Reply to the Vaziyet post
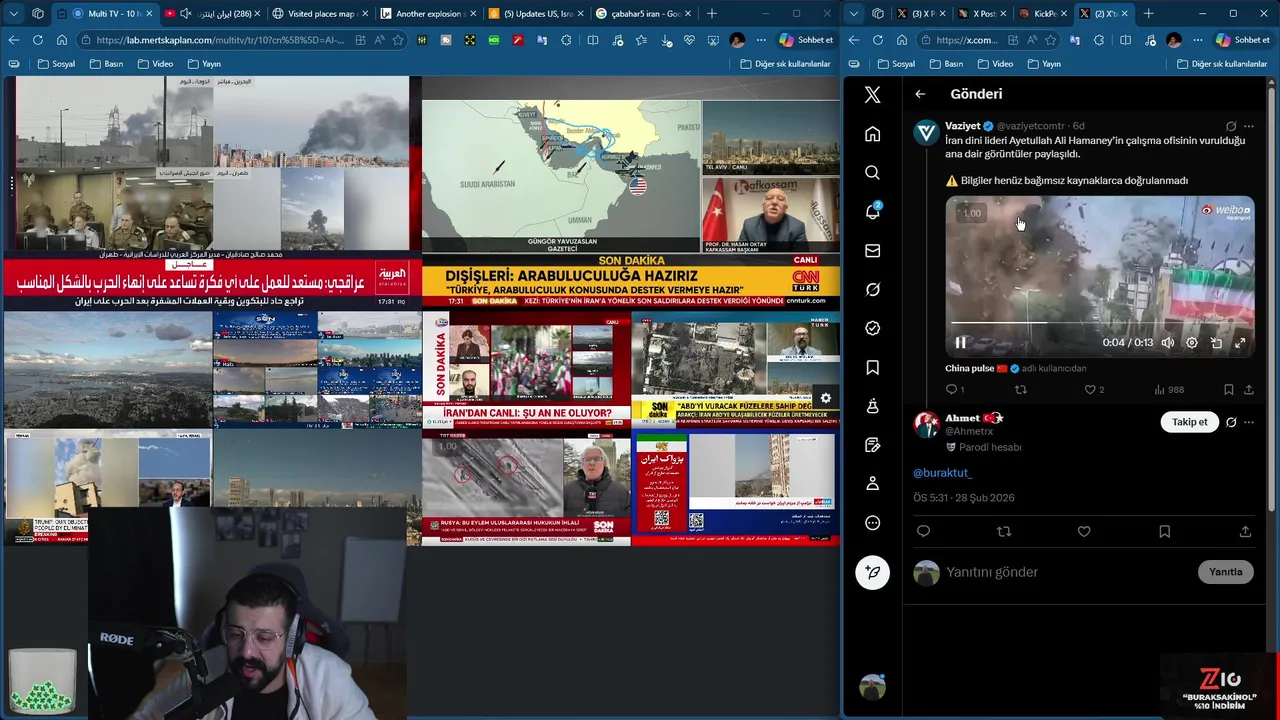Image resolution: width=1280 pixels, height=720 pixels. (x=951, y=389)
